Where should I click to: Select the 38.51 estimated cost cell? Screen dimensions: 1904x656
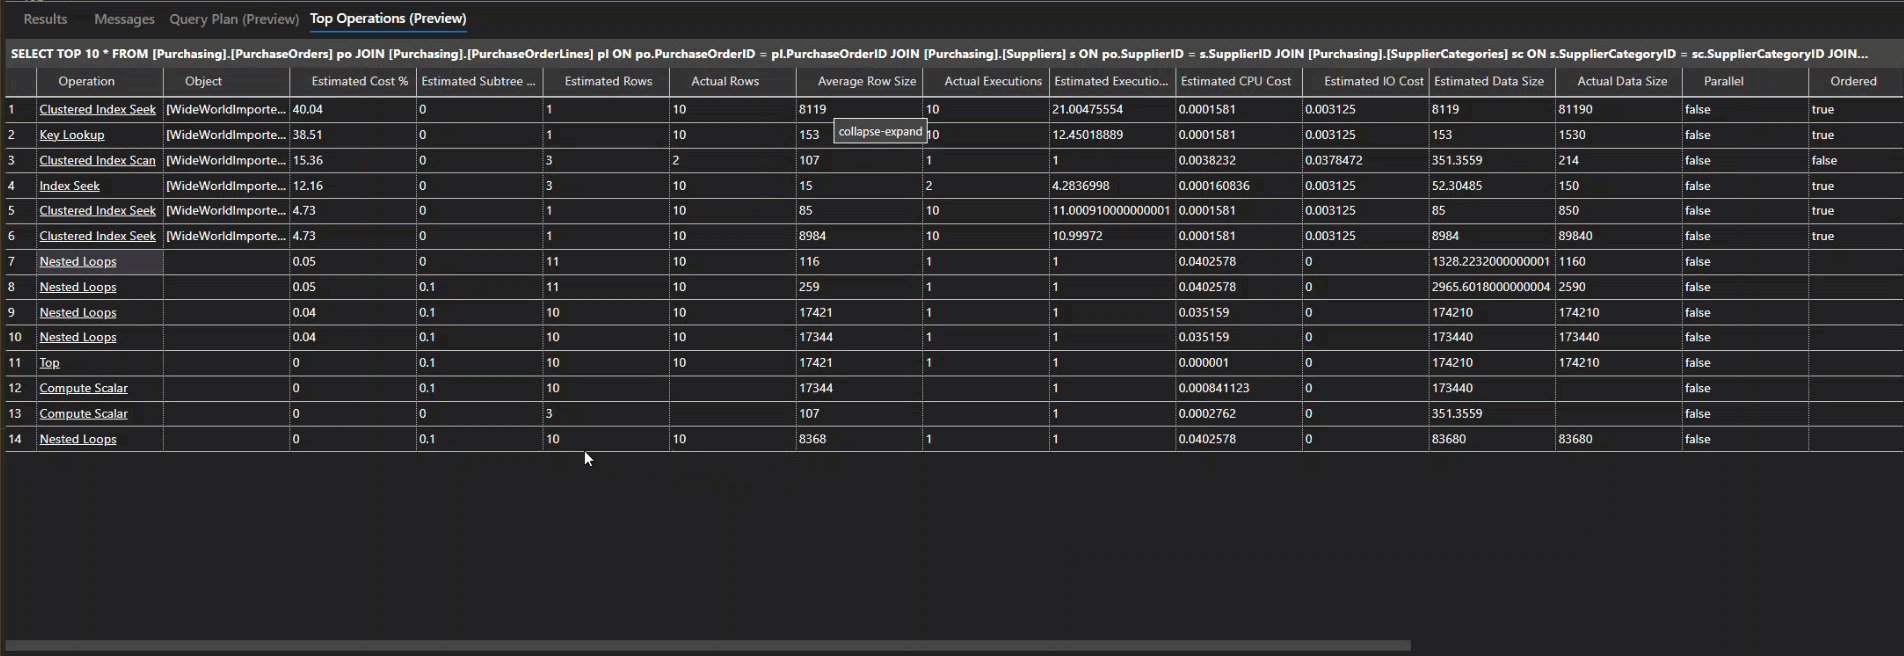click(353, 135)
